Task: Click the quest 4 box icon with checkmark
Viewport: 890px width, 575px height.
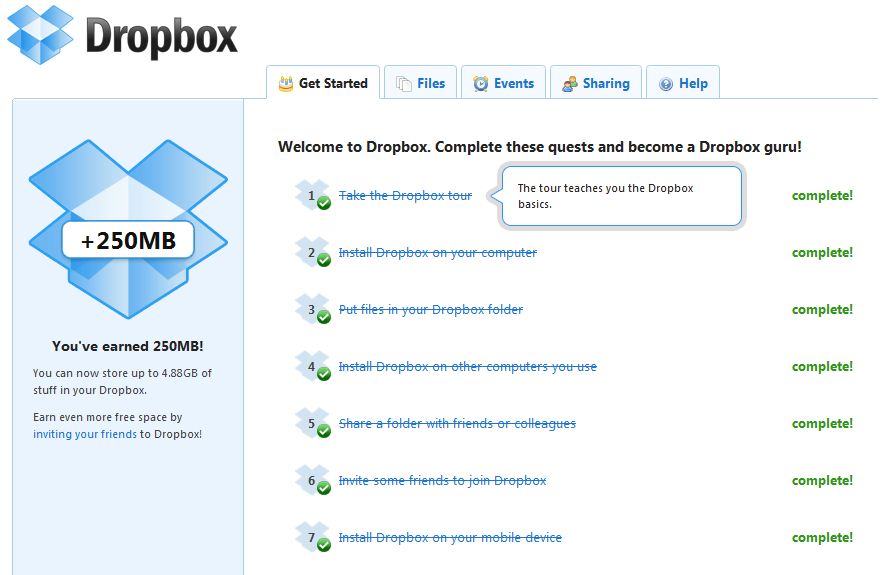Action: (x=313, y=367)
